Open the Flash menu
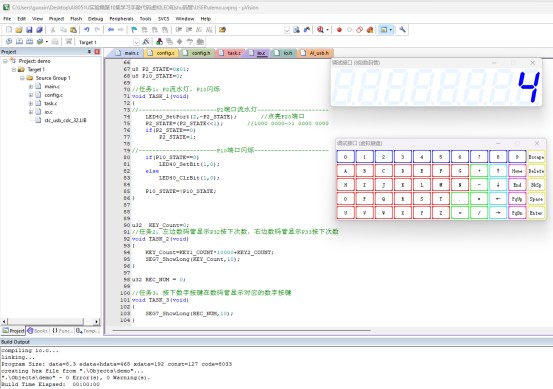 (x=76, y=19)
